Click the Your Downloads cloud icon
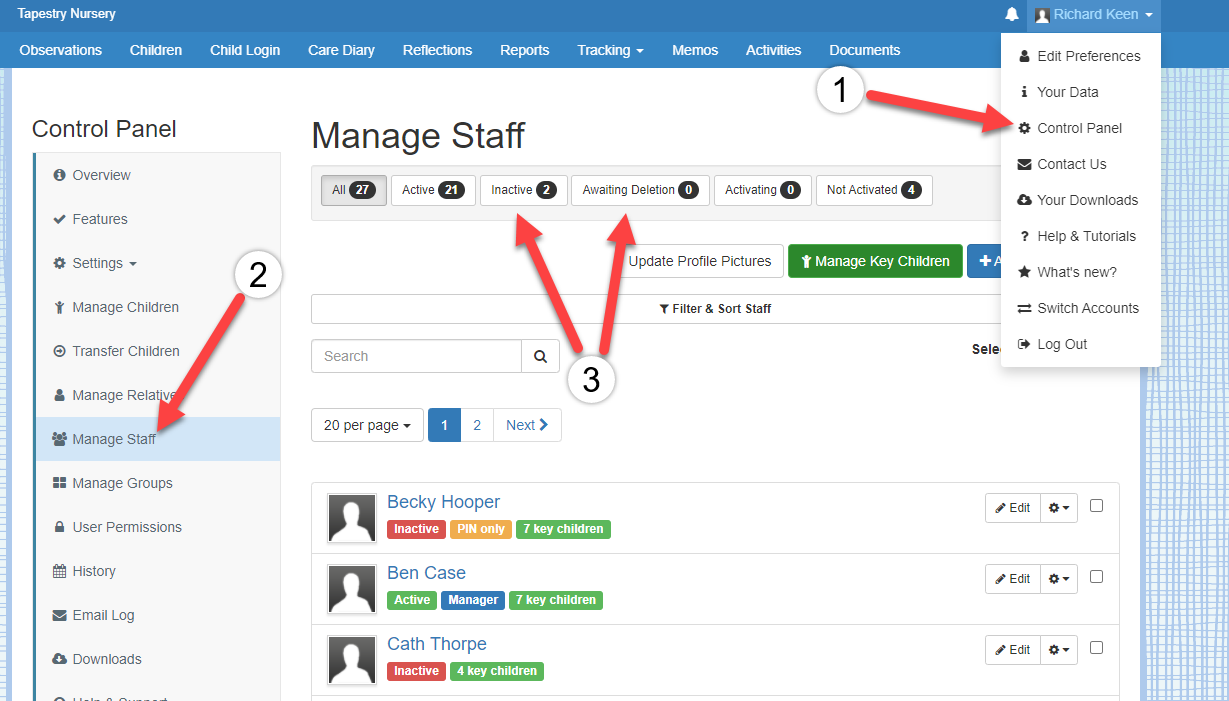This screenshot has height=701, width=1229. 1024,200
